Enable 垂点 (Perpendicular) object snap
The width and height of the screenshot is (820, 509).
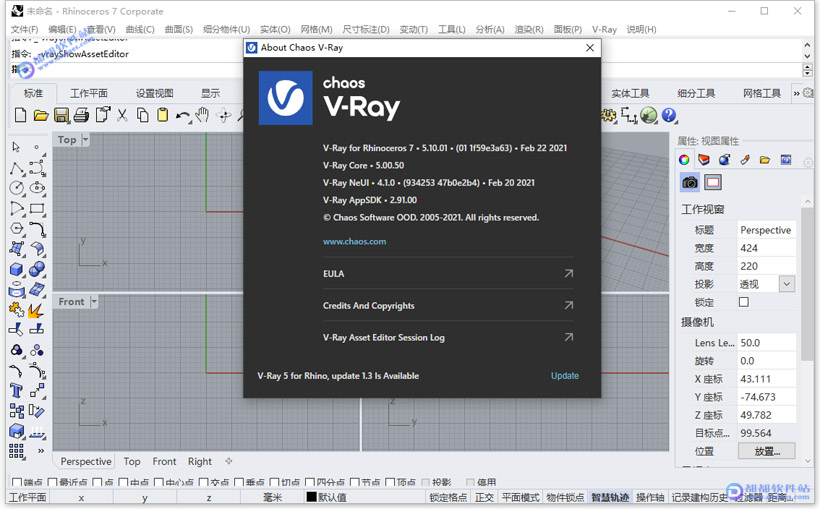[239, 482]
